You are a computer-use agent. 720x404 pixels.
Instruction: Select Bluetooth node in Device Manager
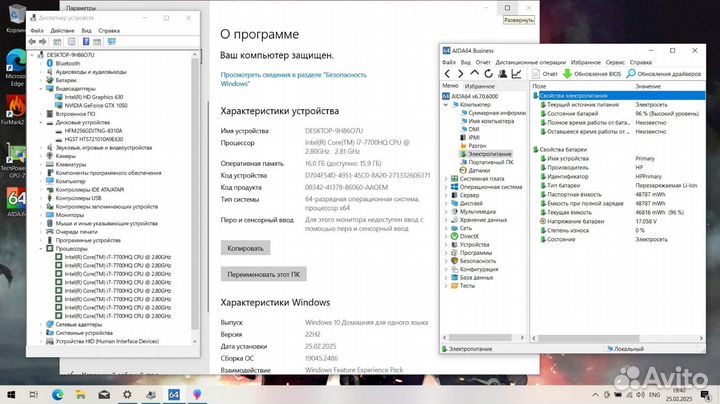click(x=68, y=63)
